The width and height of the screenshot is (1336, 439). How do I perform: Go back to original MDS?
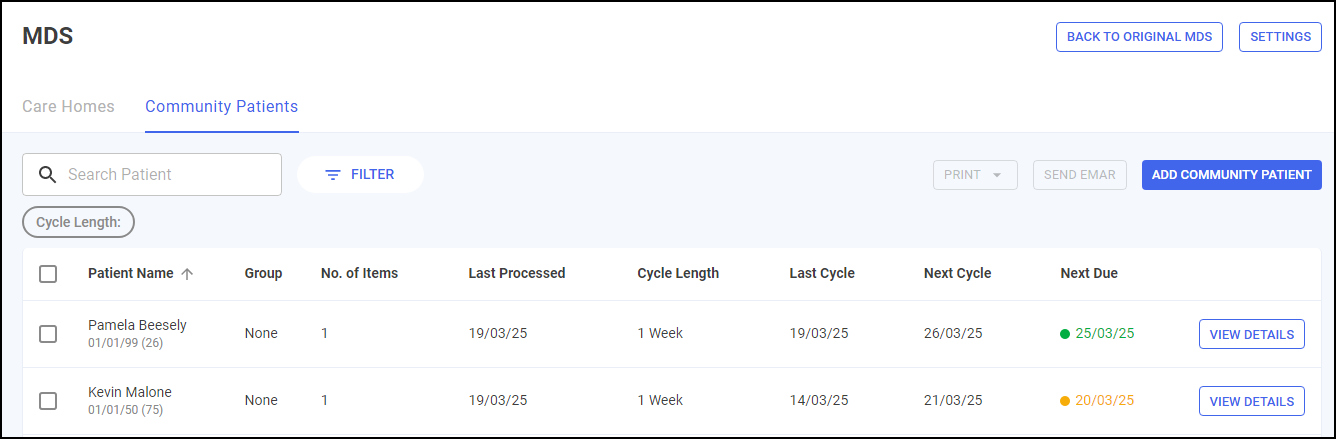tap(1139, 37)
